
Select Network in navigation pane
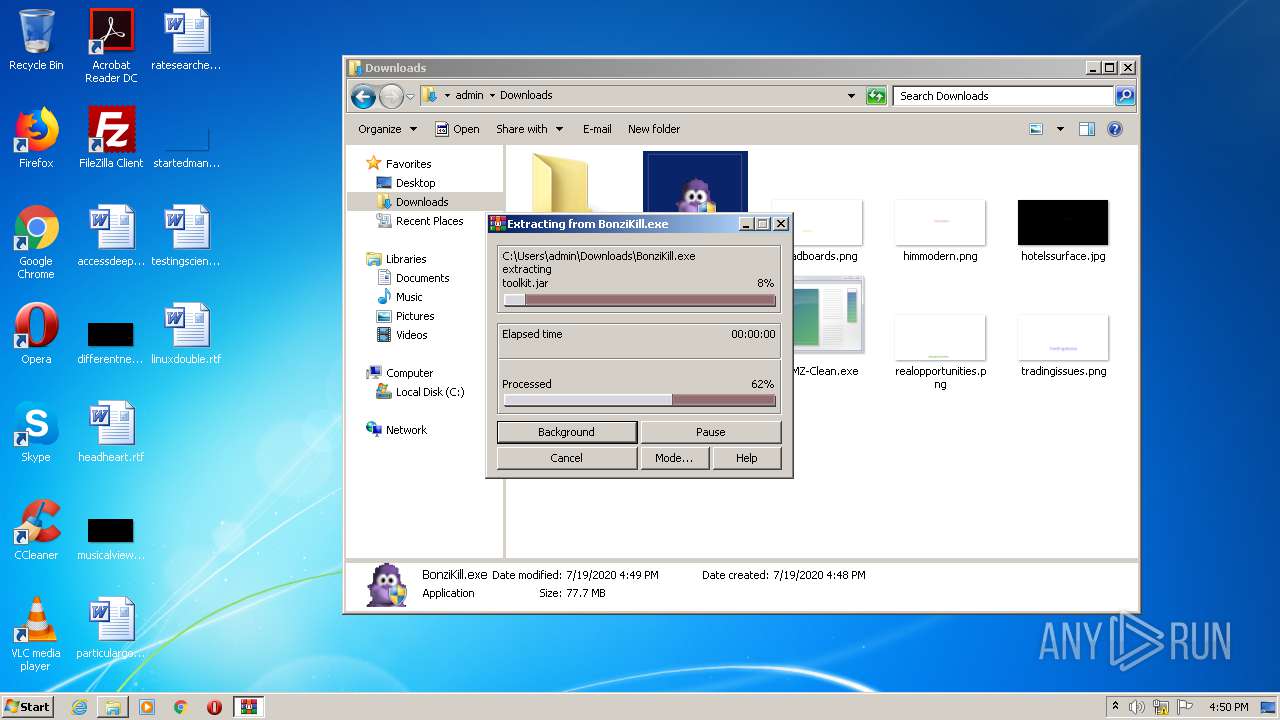point(397,430)
